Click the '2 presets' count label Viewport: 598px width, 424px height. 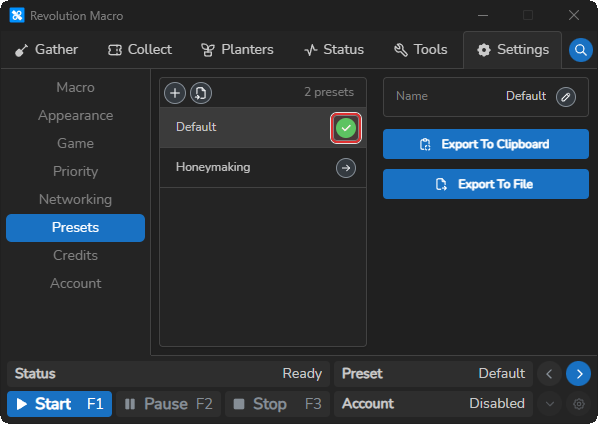tap(329, 92)
